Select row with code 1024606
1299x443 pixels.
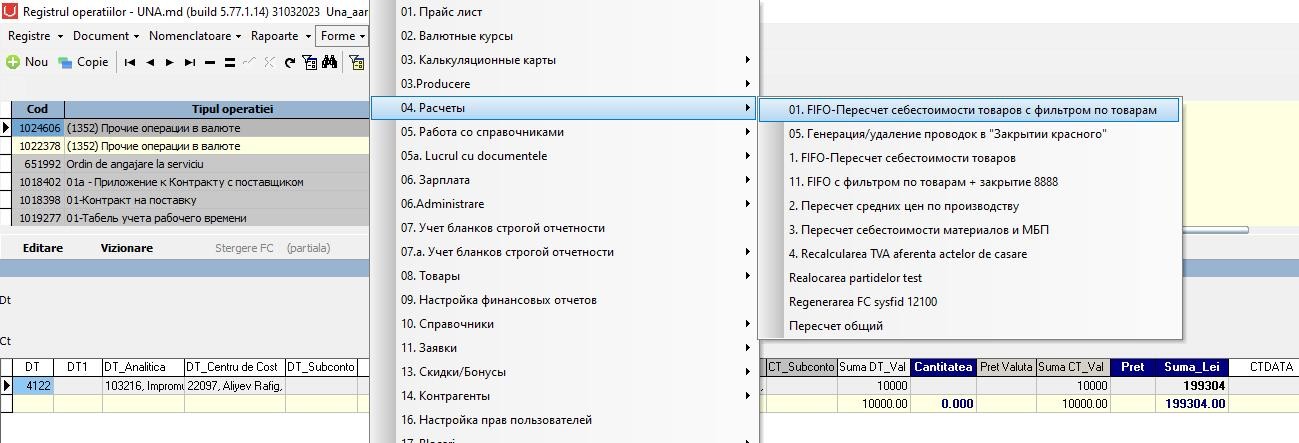(x=190, y=128)
